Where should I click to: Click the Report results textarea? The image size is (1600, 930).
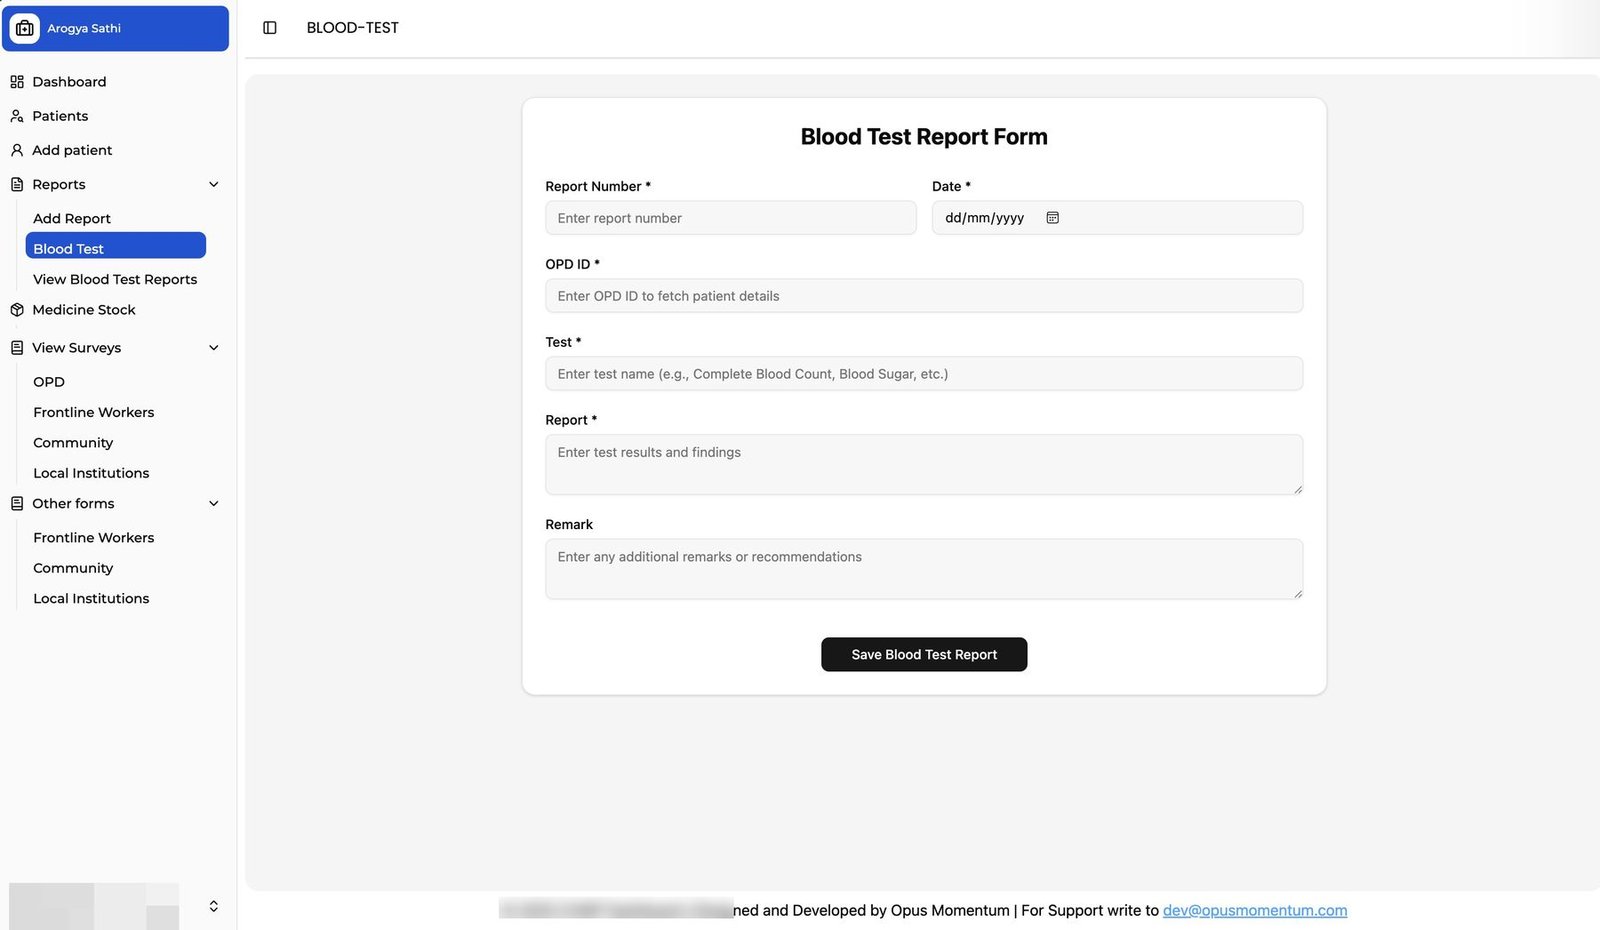[x=924, y=464]
